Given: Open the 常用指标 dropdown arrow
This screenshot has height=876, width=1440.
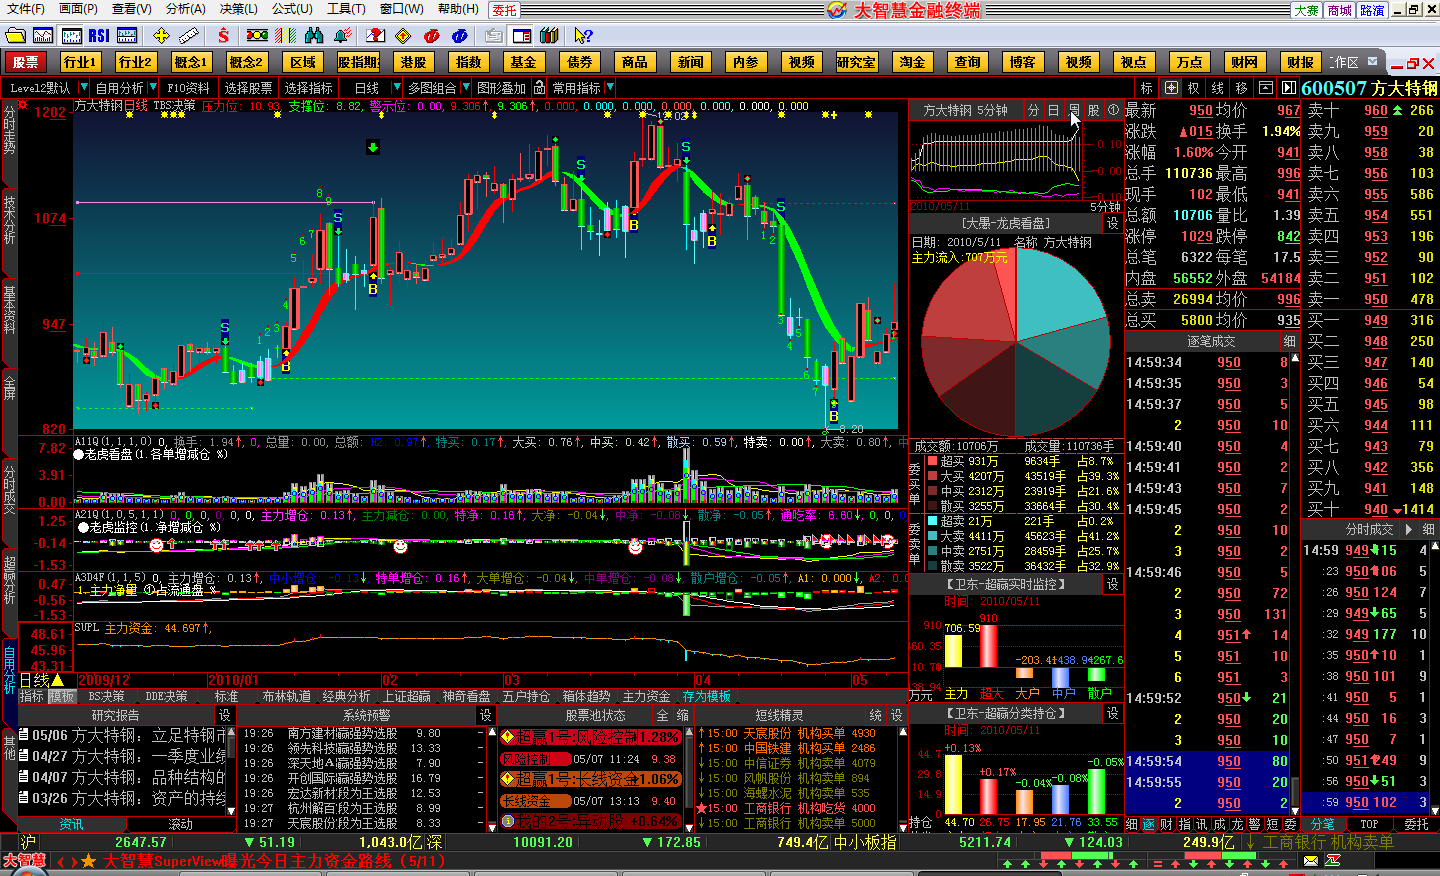Looking at the screenshot, I should click(610, 88).
